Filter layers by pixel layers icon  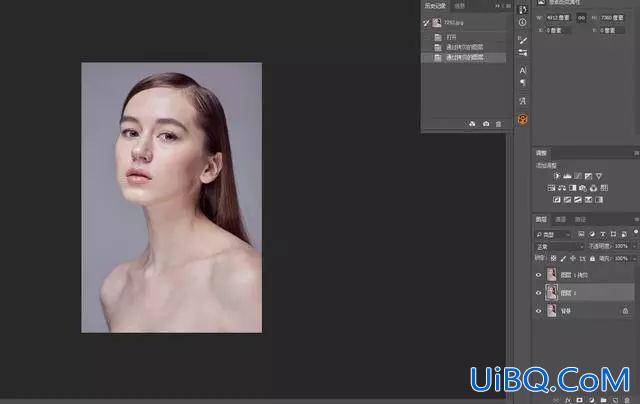click(x=581, y=234)
